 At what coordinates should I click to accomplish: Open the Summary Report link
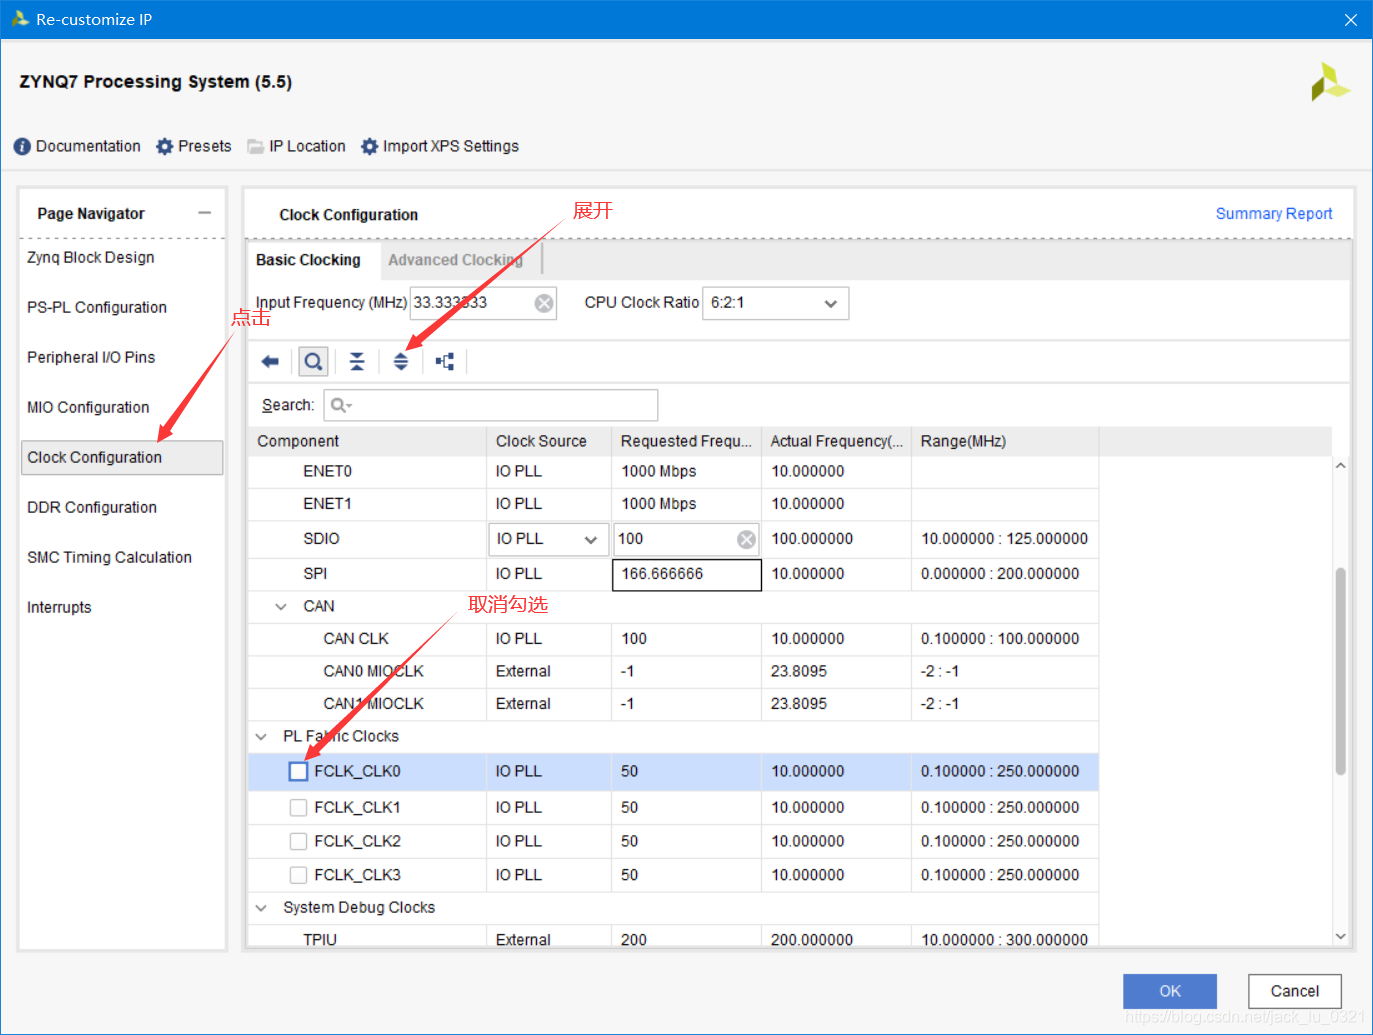[1274, 214]
